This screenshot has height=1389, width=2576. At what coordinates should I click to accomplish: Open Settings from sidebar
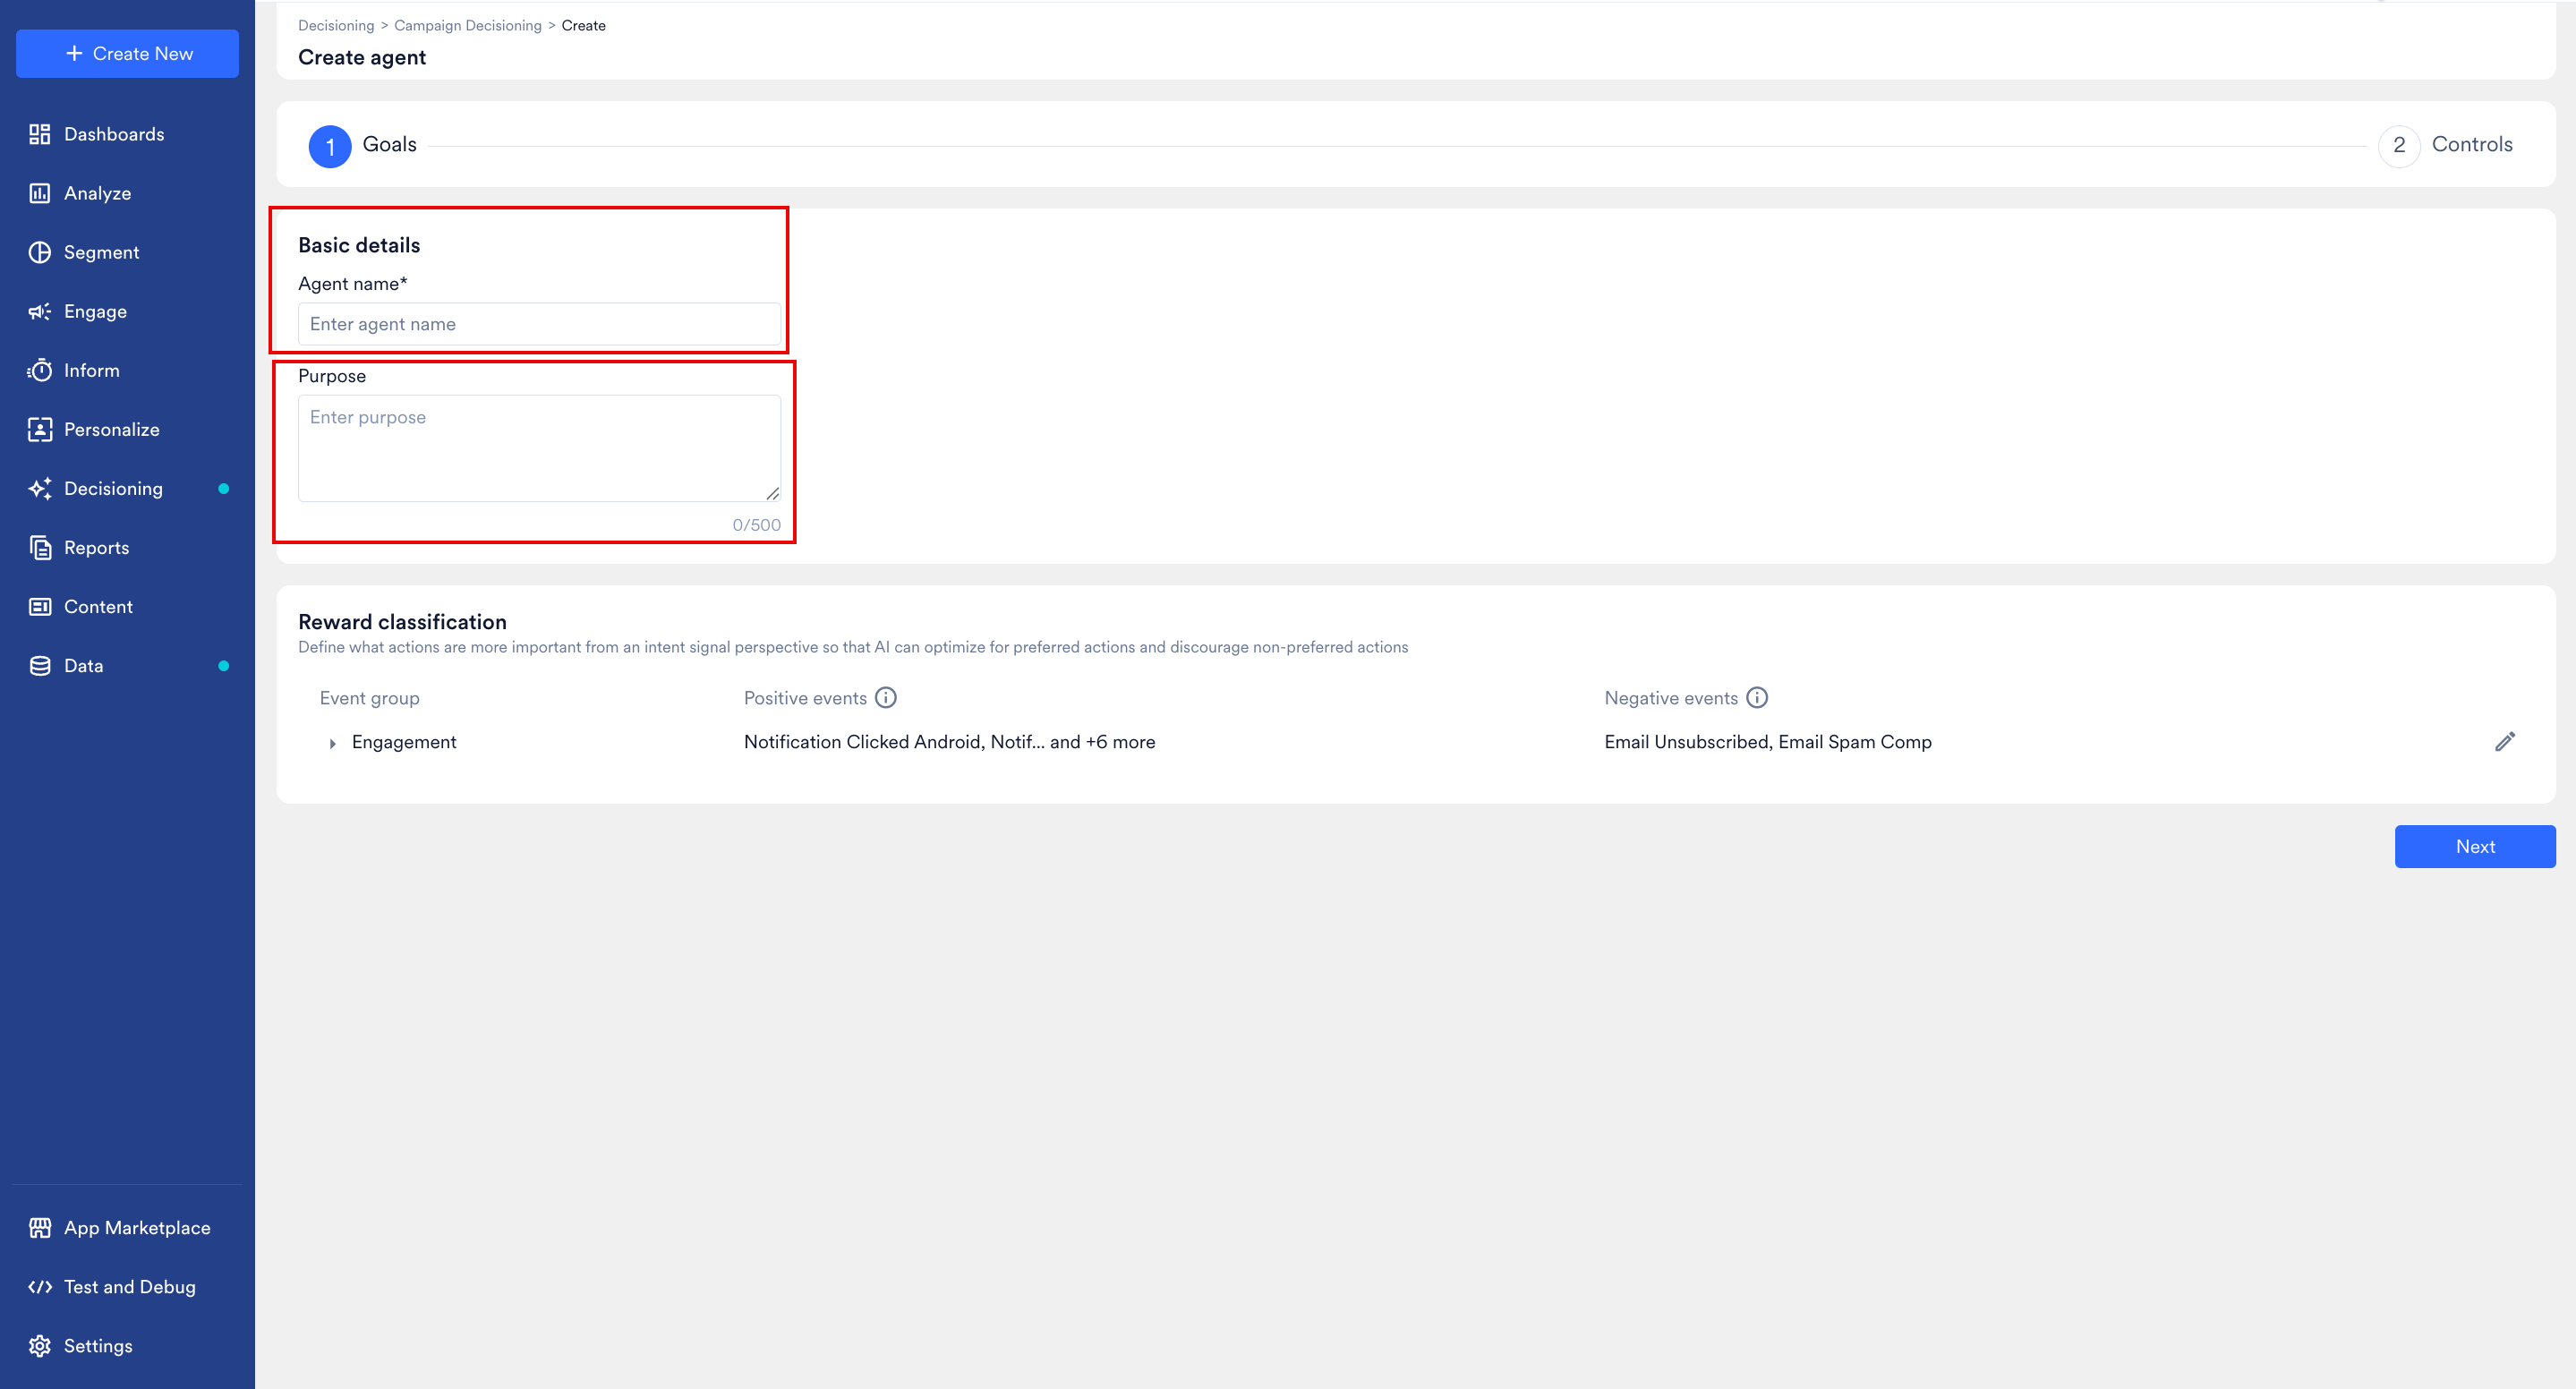click(98, 1346)
